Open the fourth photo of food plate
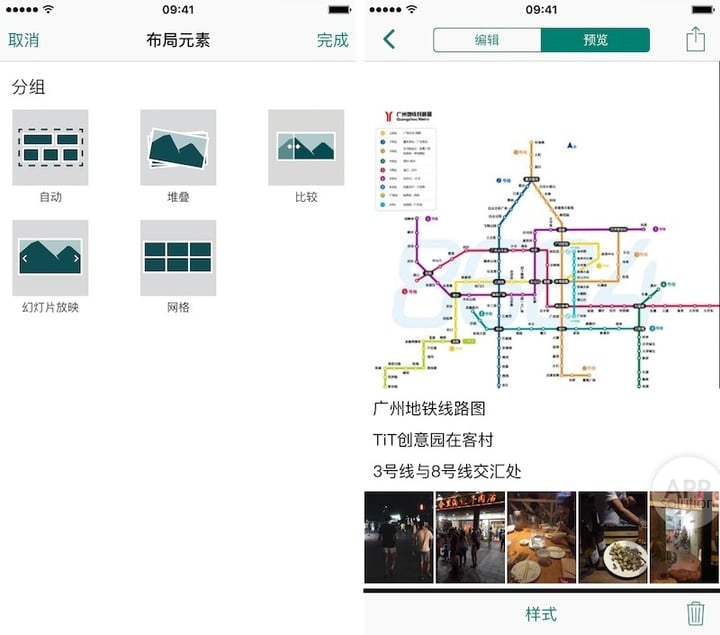The height and width of the screenshot is (635, 720). tap(612, 537)
